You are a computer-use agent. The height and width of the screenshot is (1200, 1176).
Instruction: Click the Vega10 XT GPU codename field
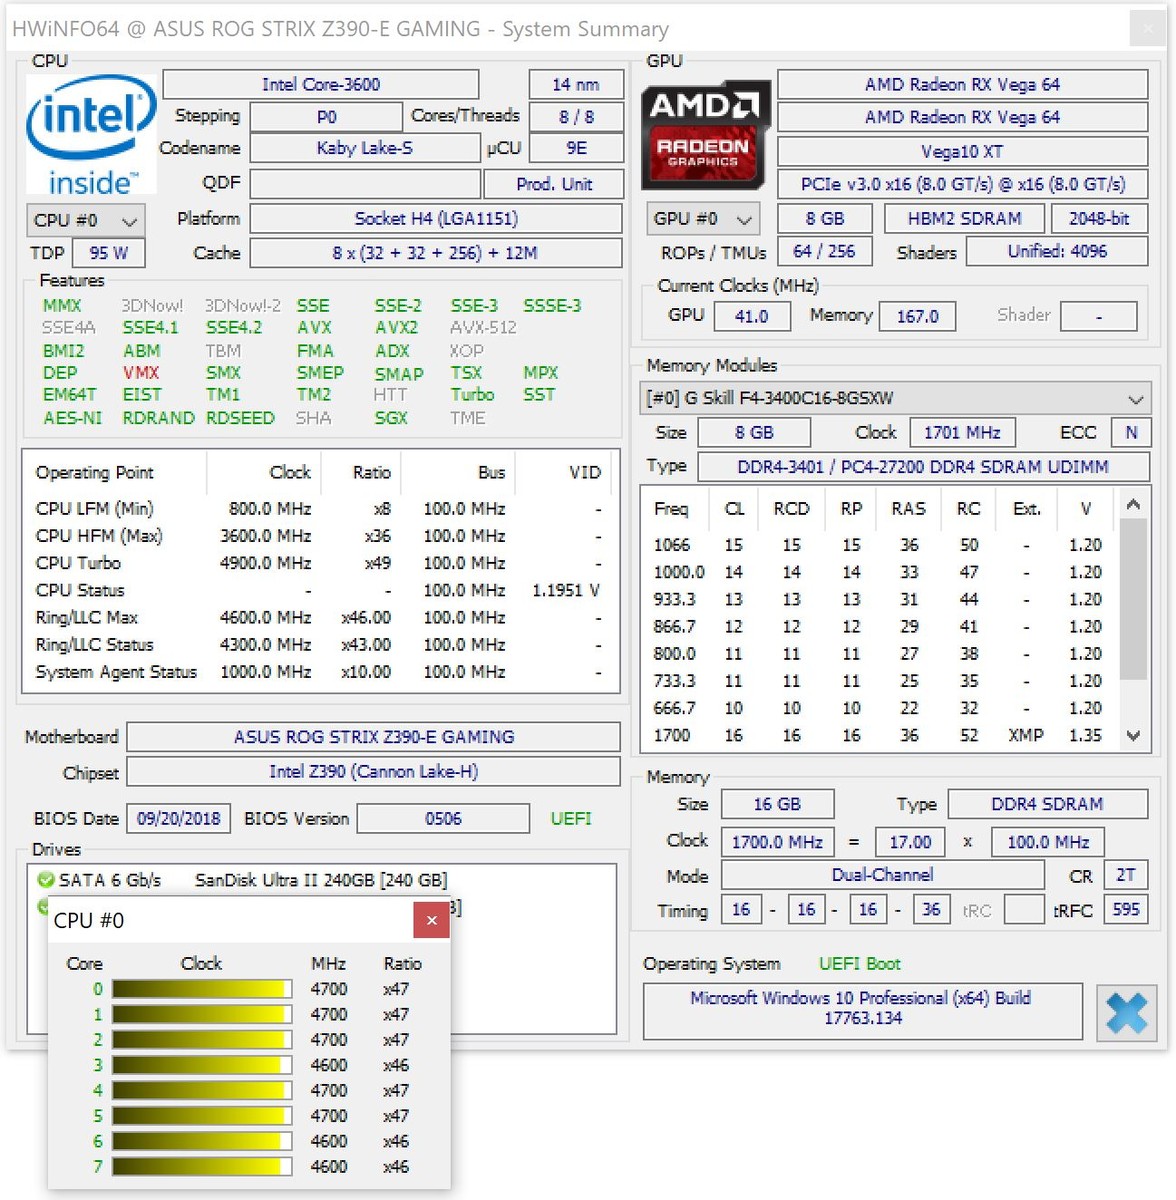click(962, 152)
